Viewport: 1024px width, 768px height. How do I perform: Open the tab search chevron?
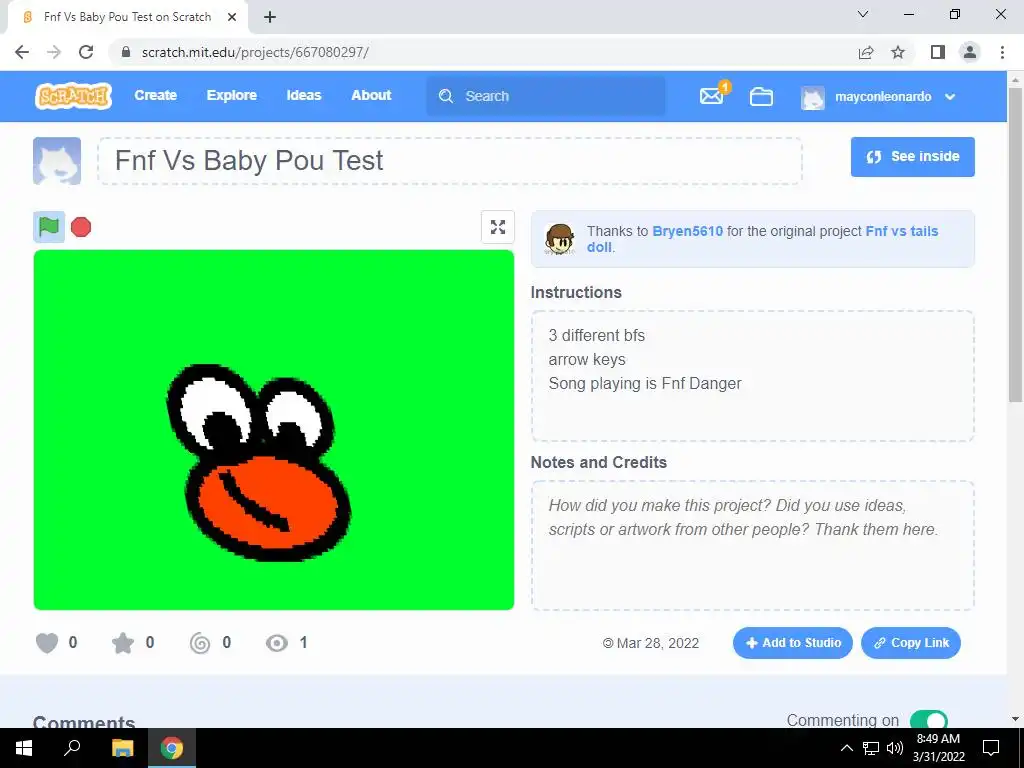click(x=863, y=14)
